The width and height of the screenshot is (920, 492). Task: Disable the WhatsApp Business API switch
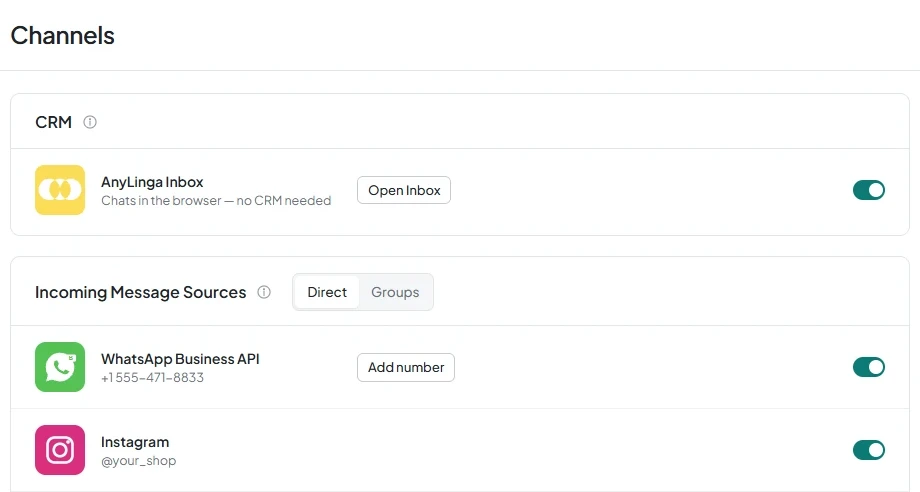[869, 367]
